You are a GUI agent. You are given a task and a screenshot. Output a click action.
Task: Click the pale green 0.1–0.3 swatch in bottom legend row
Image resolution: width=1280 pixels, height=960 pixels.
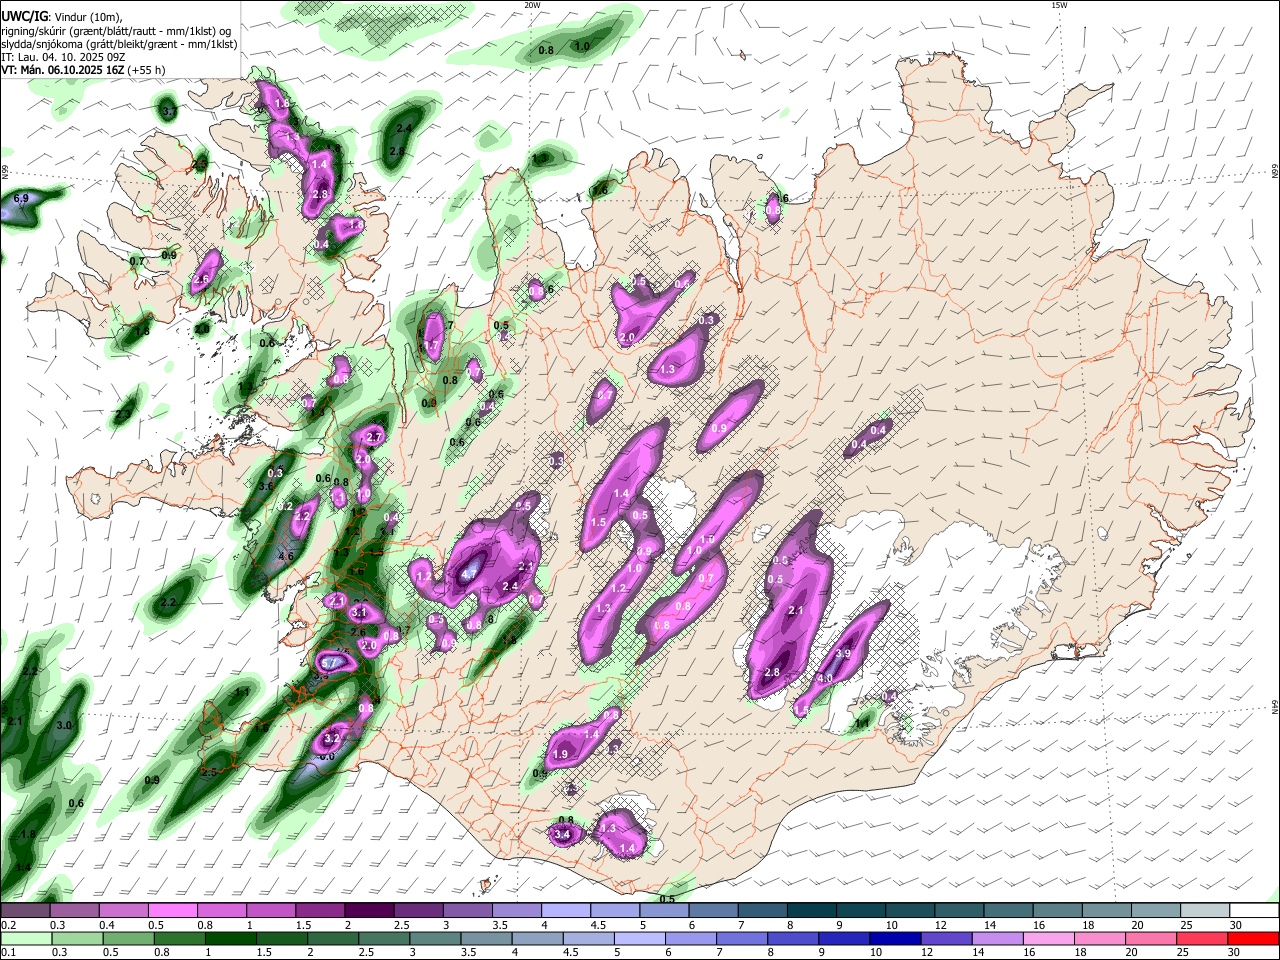pos(25,938)
